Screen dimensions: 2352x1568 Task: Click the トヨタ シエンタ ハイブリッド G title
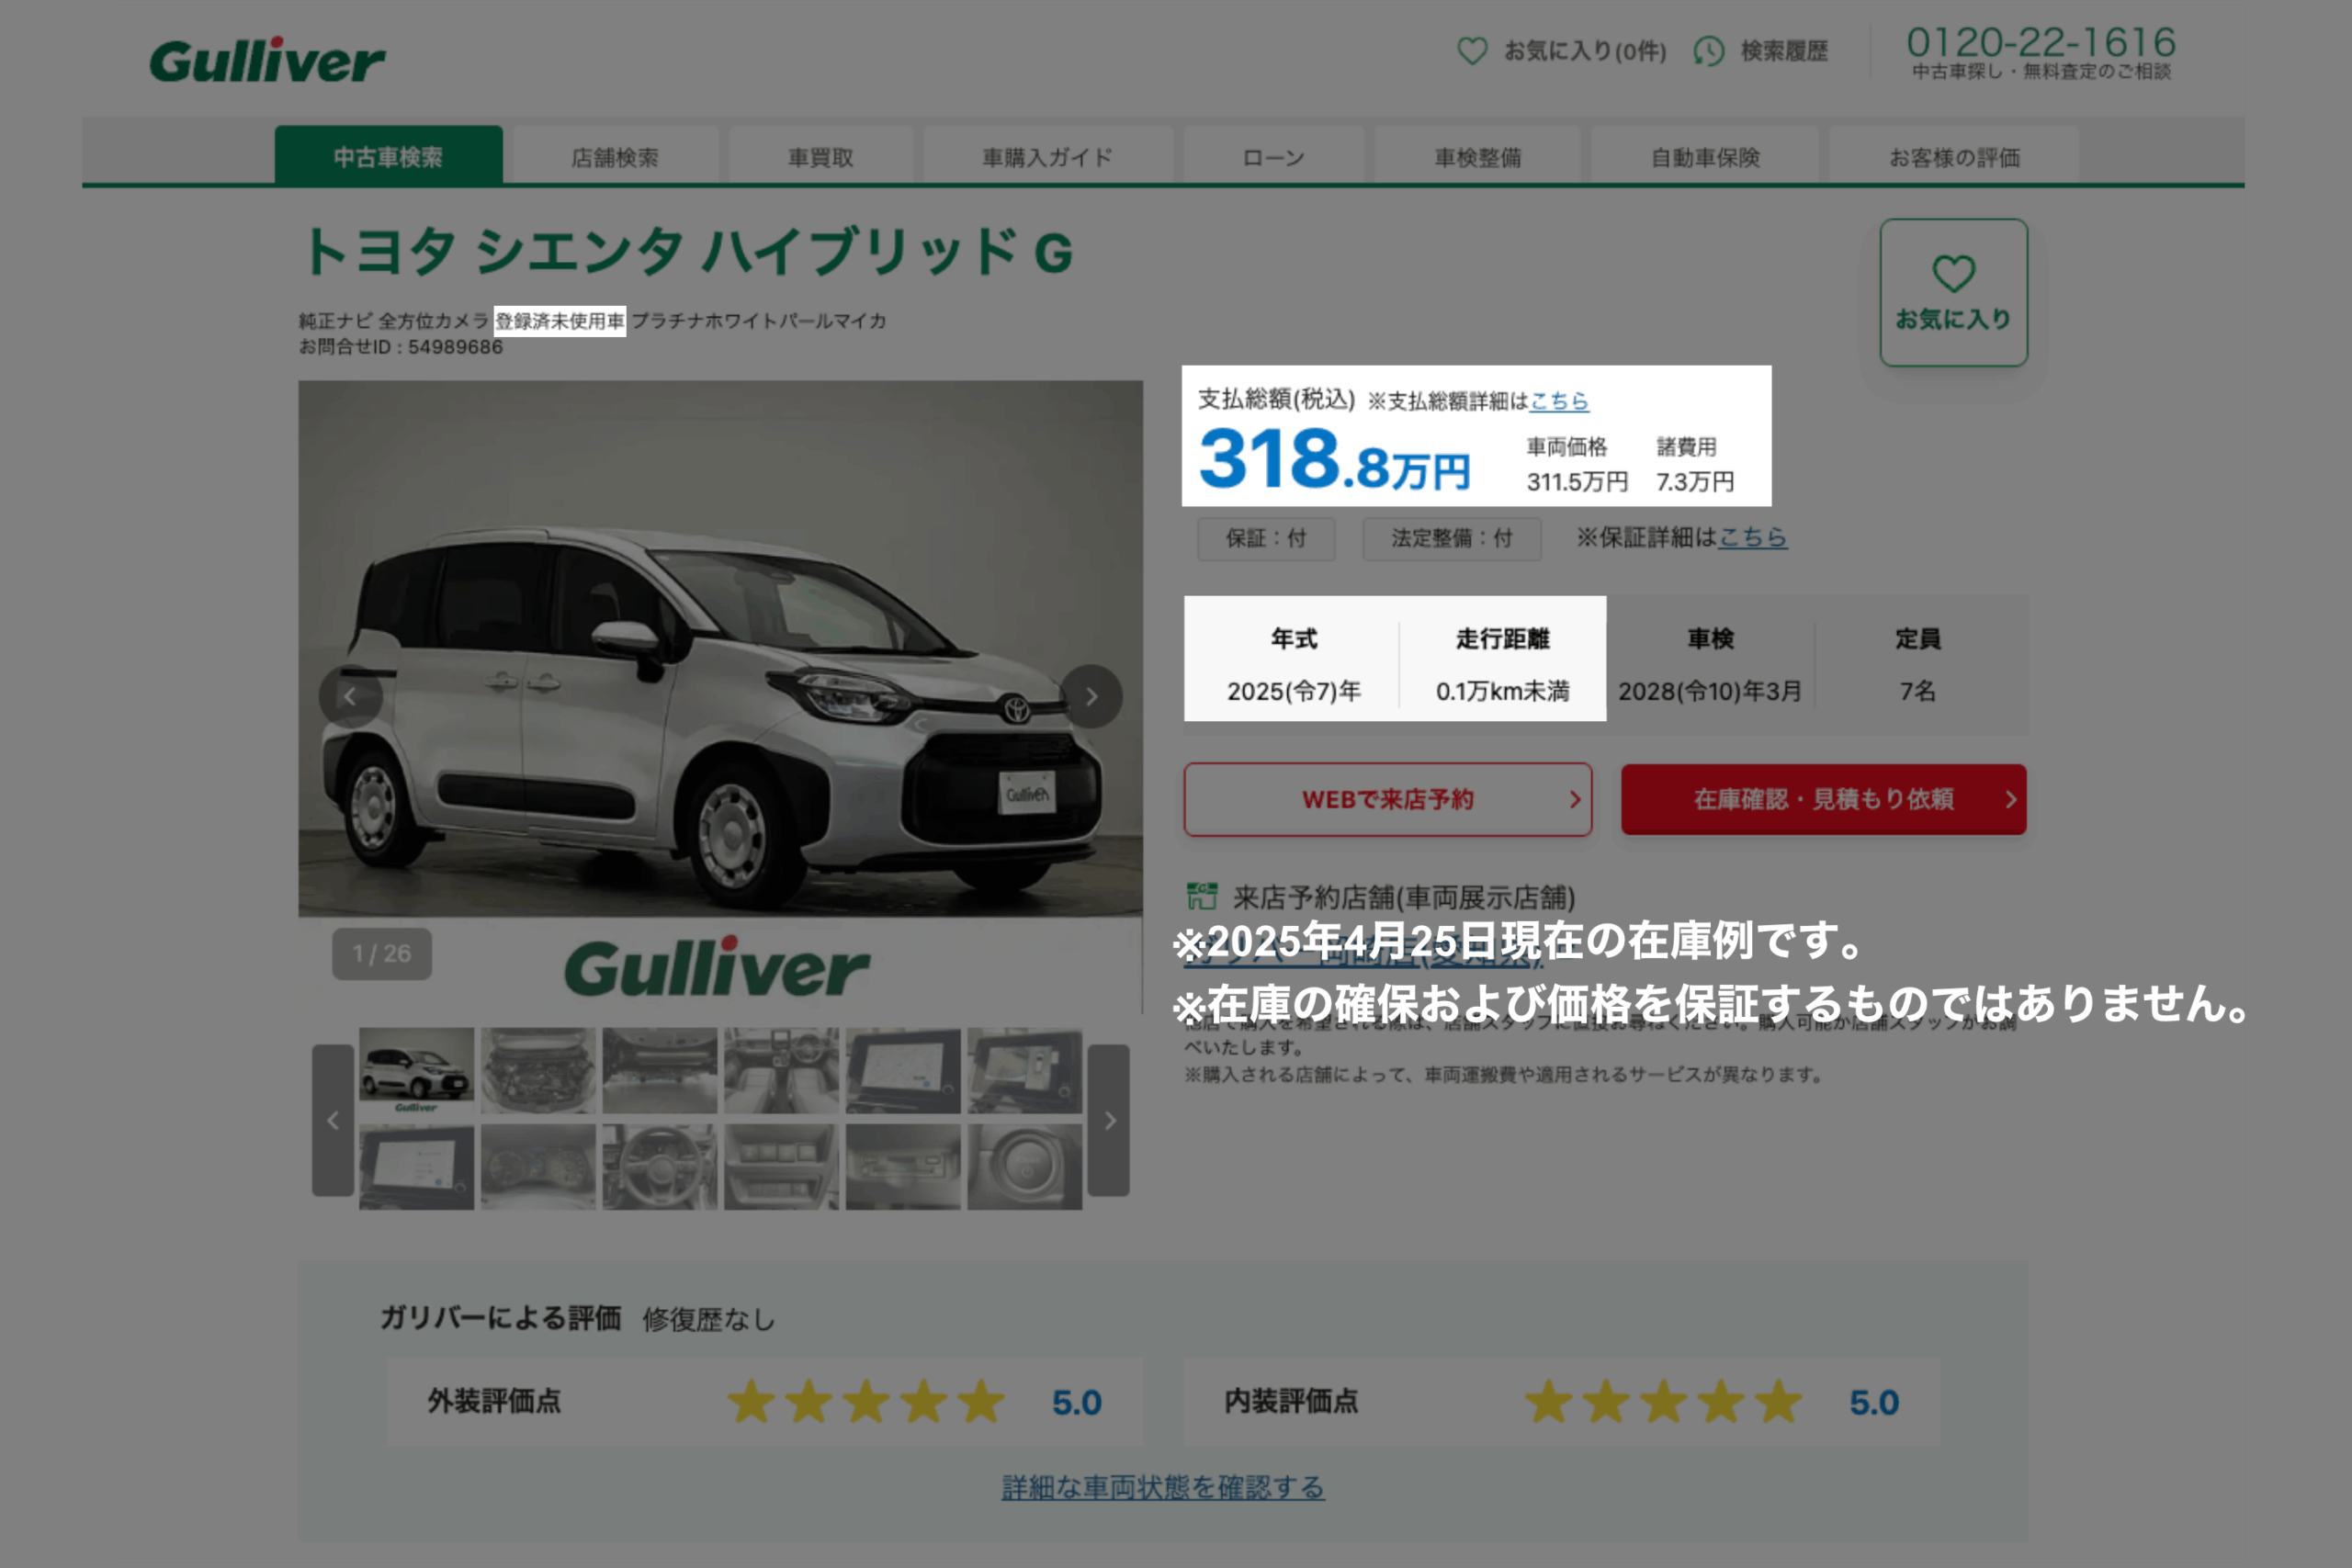point(688,251)
